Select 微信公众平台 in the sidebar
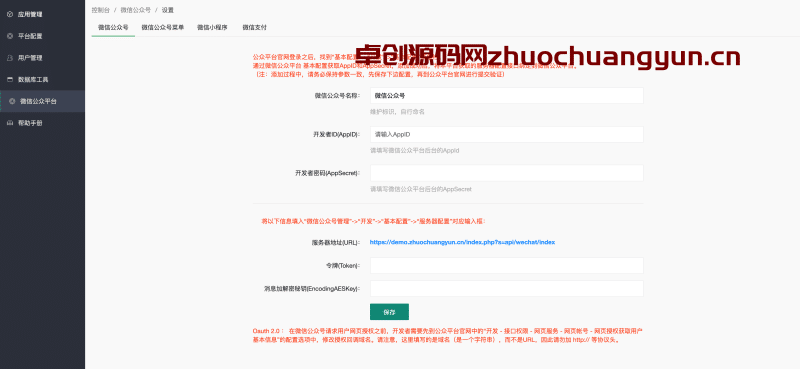The height and width of the screenshot is (369, 800). [x=42, y=102]
